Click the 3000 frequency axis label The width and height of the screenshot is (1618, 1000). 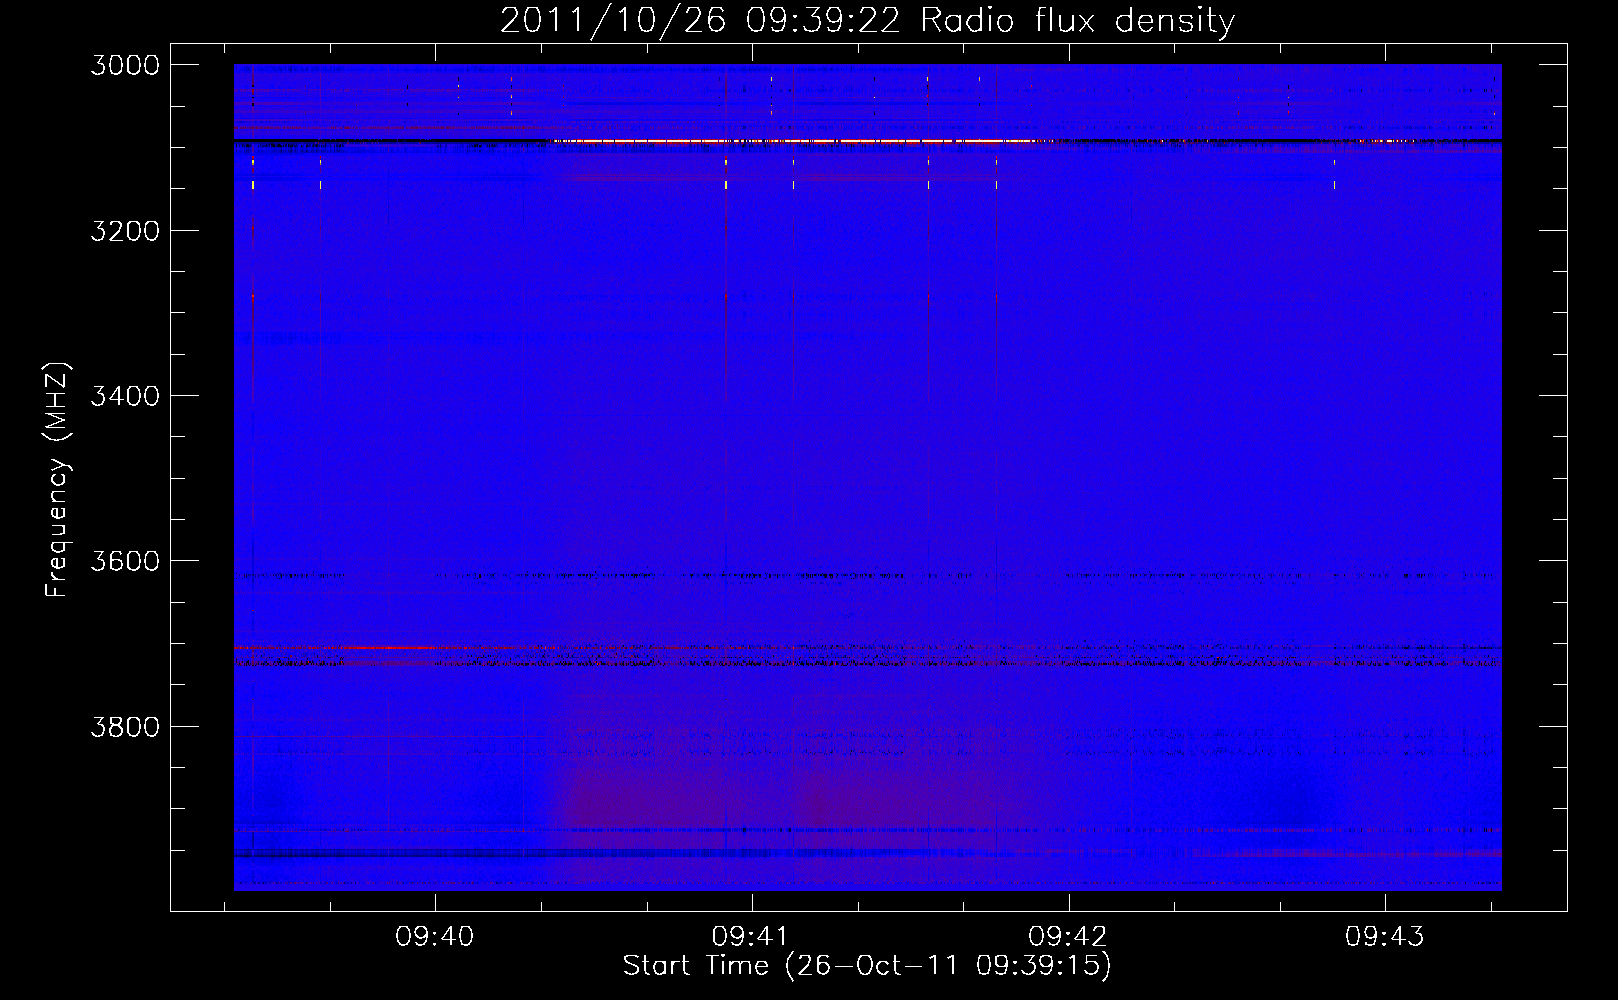tap(125, 65)
